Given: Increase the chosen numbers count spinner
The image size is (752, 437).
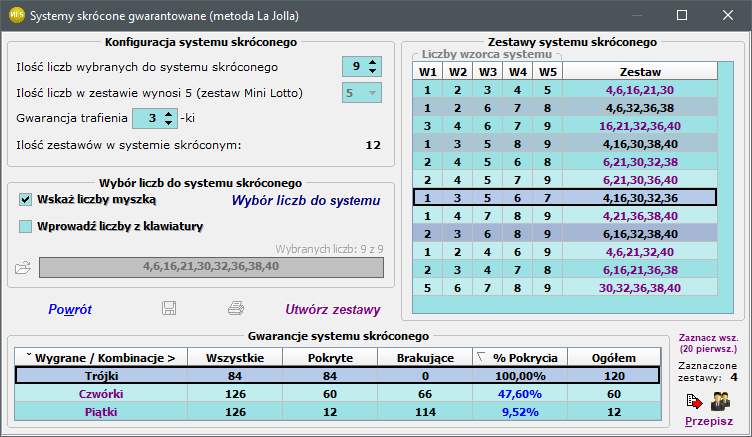Looking at the screenshot, I should click(x=373, y=62).
